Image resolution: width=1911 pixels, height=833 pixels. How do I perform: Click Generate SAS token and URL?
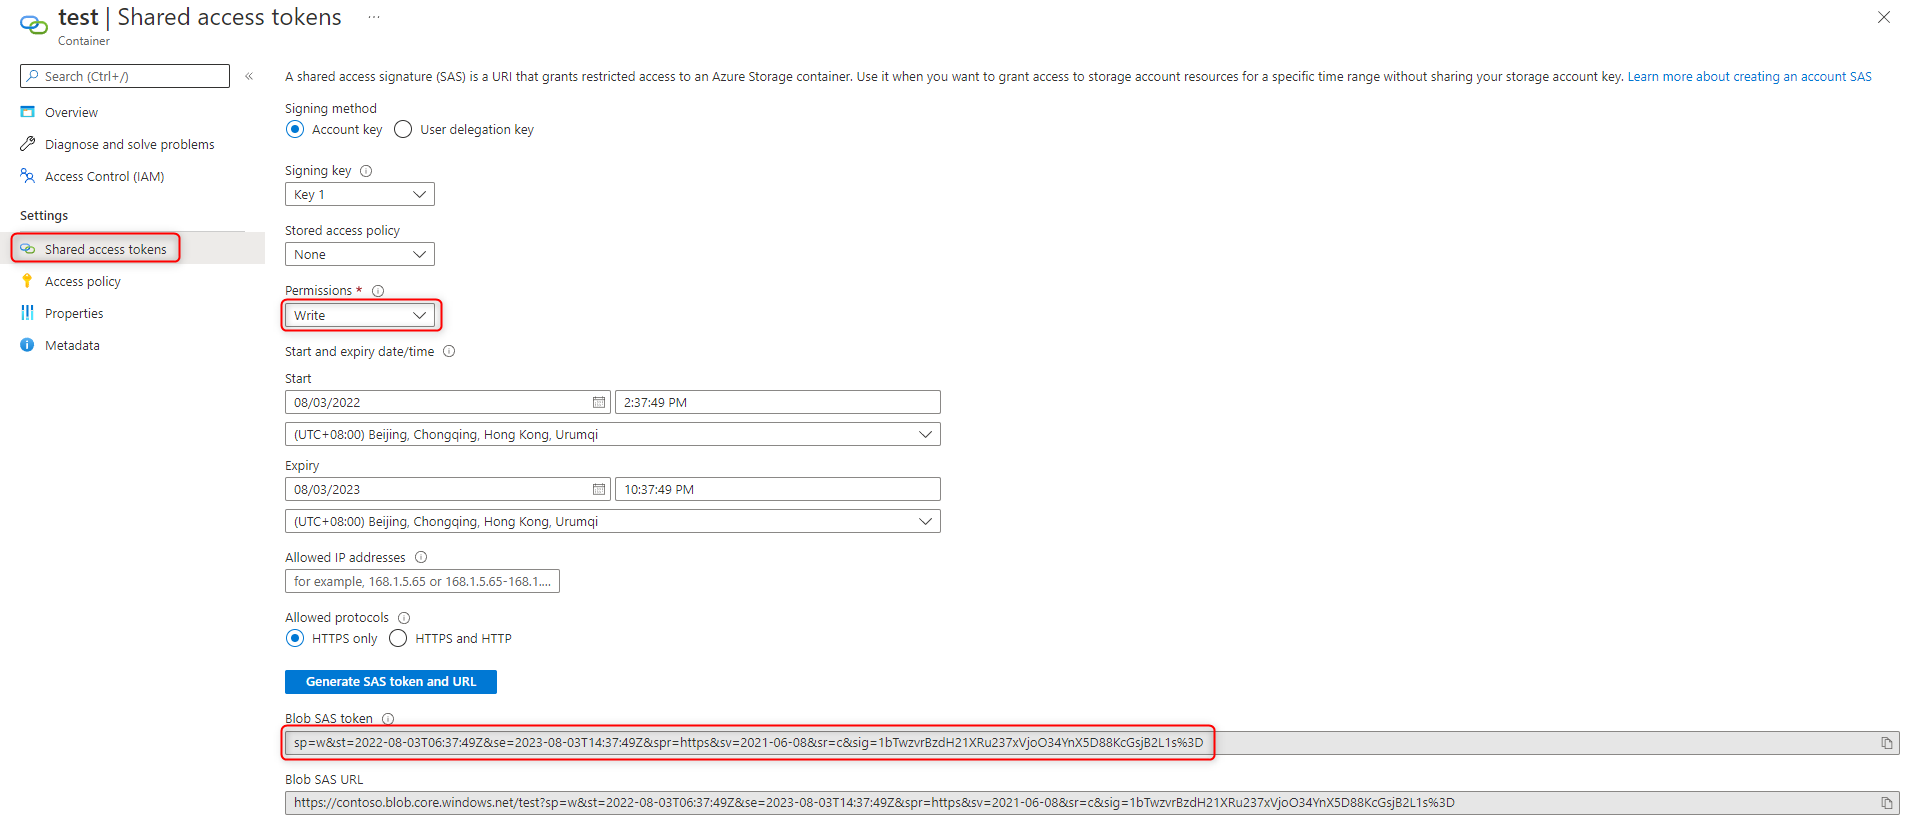(390, 681)
